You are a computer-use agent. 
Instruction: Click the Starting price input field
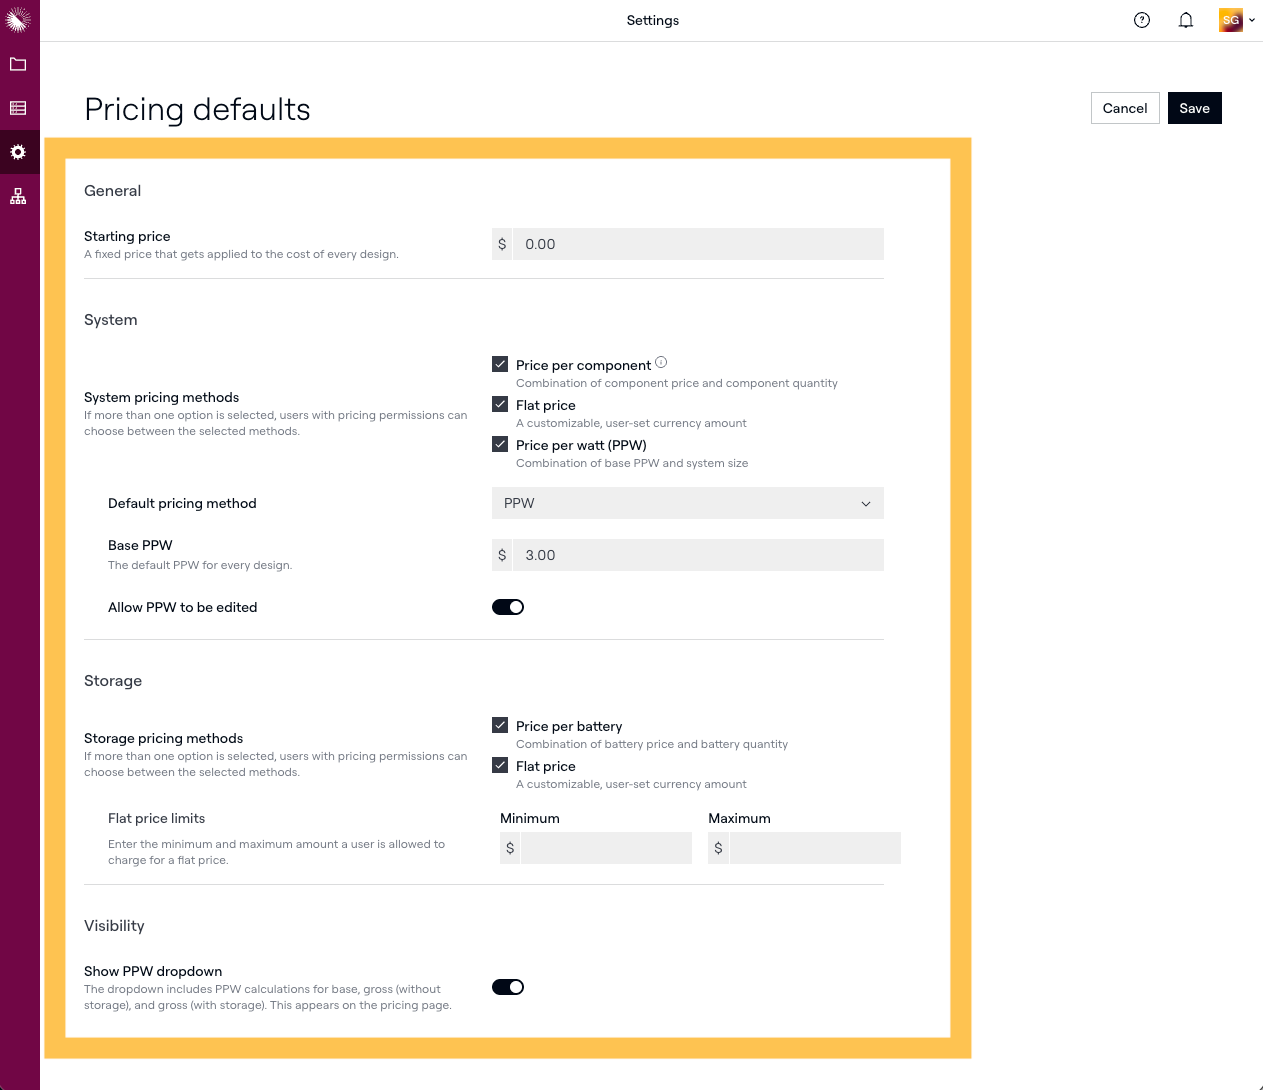pos(697,244)
